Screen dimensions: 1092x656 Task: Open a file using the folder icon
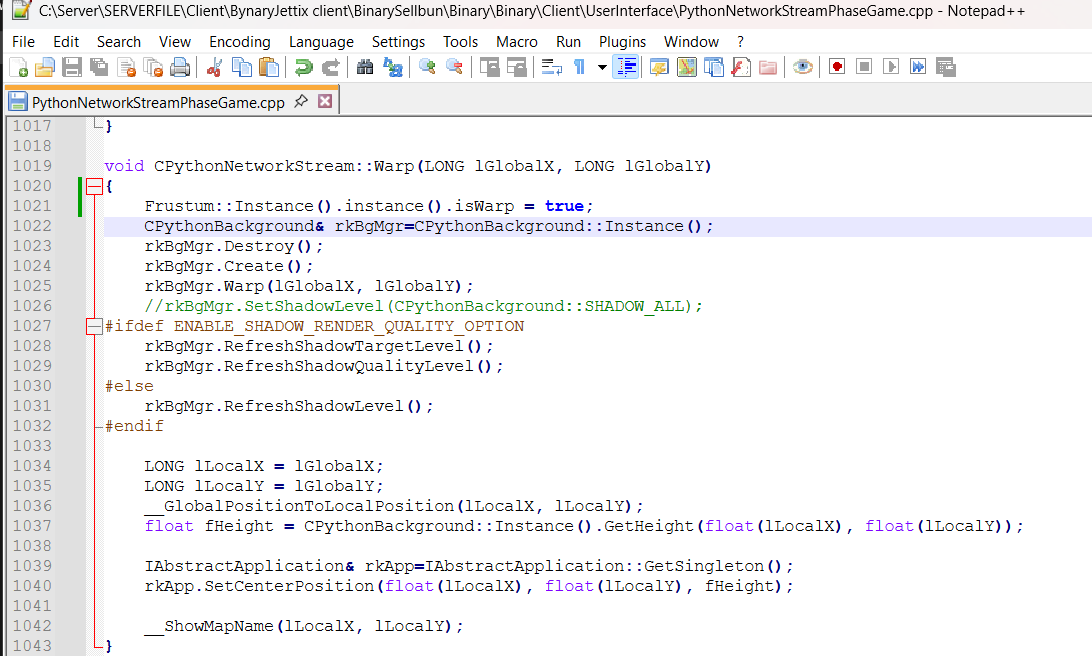45,68
